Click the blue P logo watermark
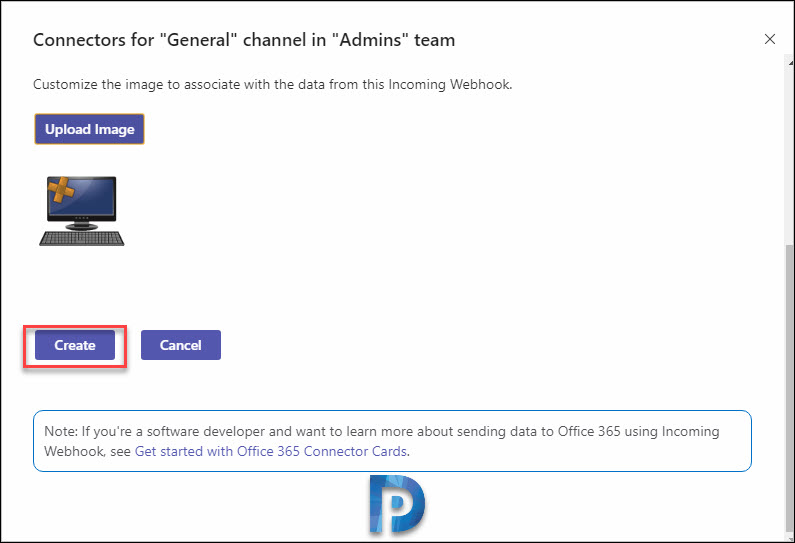This screenshot has width=795, height=543. click(x=397, y=504)
